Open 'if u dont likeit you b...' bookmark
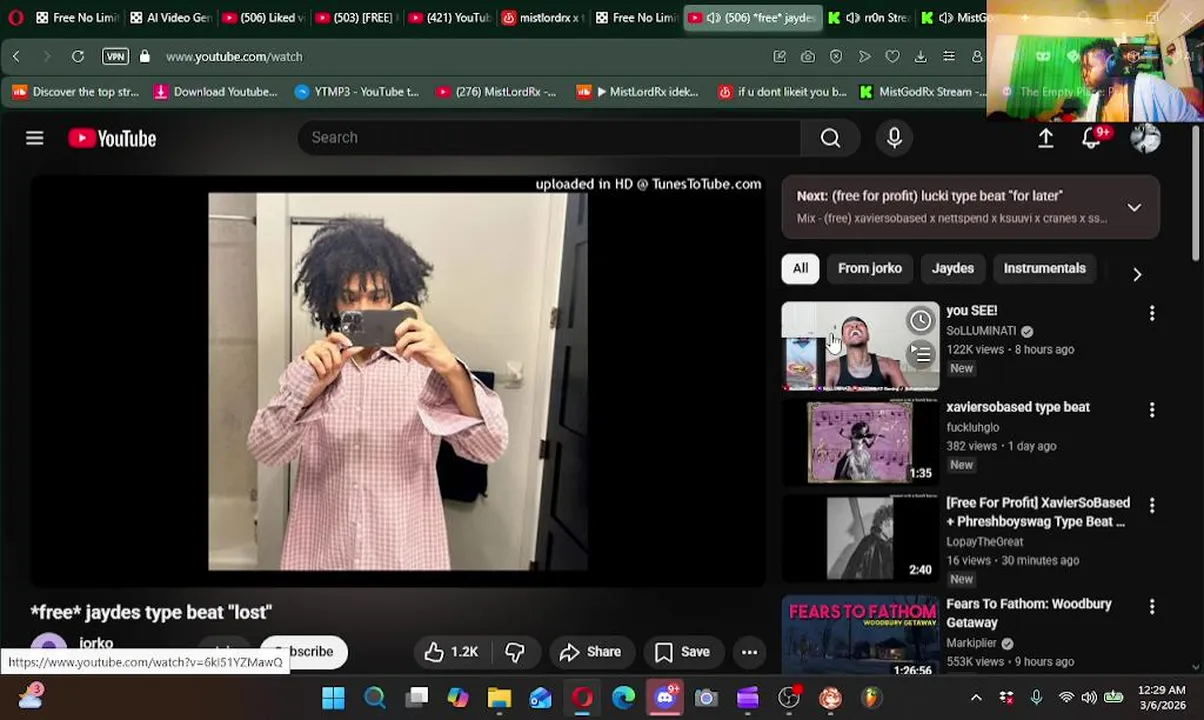The image size is (1204, 720). [x=782, y=92]
